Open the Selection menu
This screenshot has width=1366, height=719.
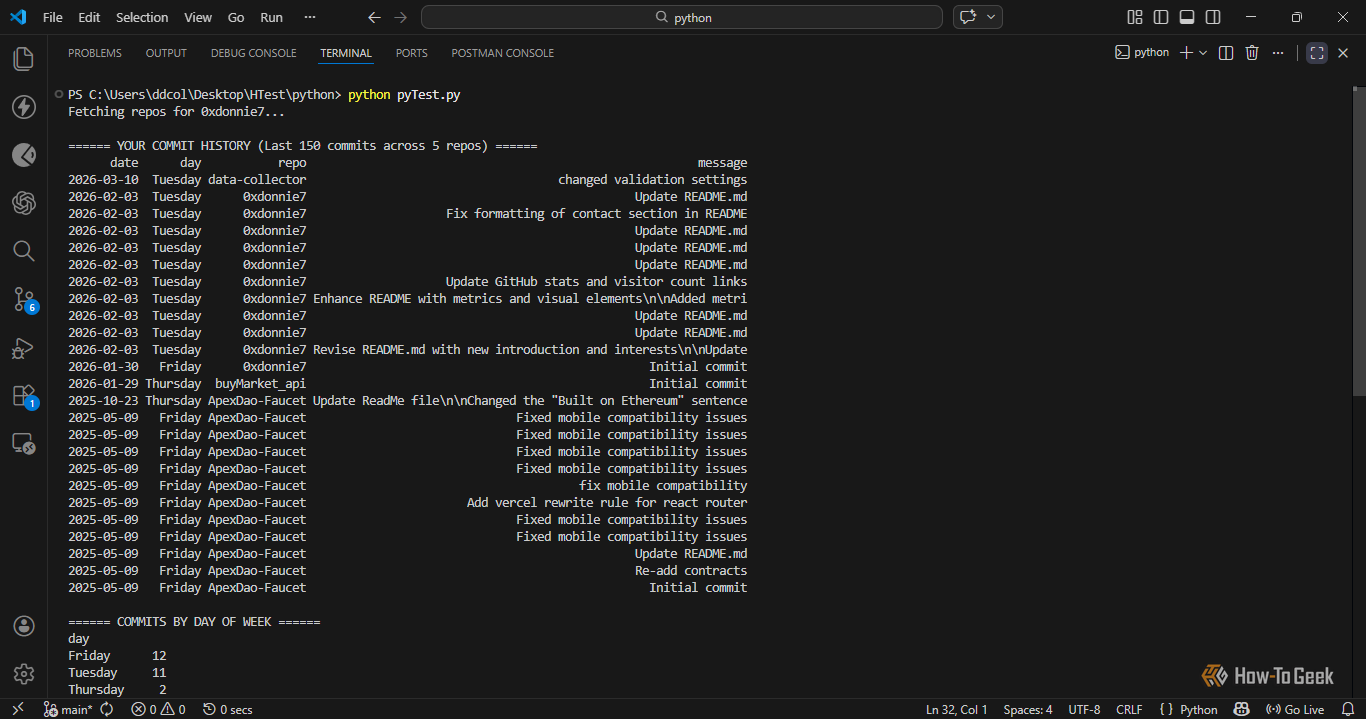pyautogui.click(x=142, y=17)
